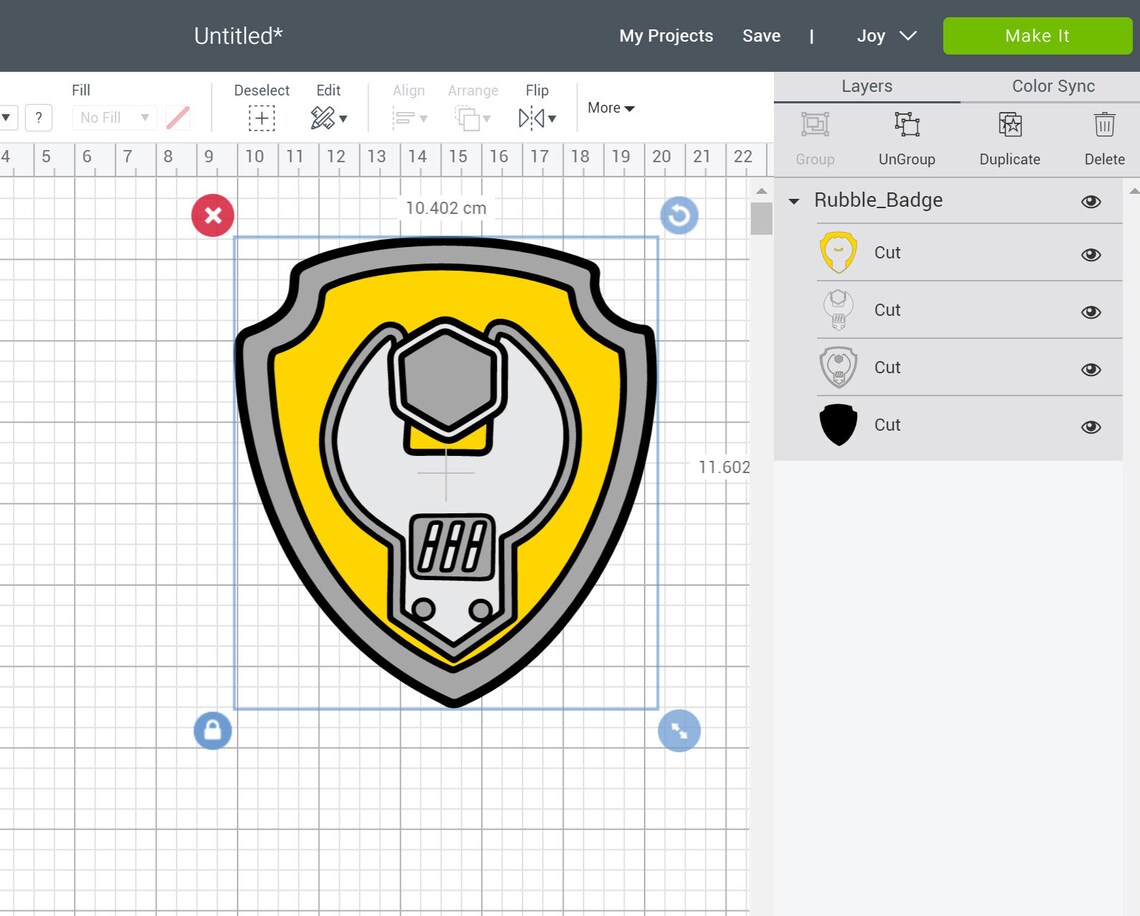The width and height of the screenshot is (1140, 916).
Task: Open the No Fill dropdown
Action: (x=114, y=117)
